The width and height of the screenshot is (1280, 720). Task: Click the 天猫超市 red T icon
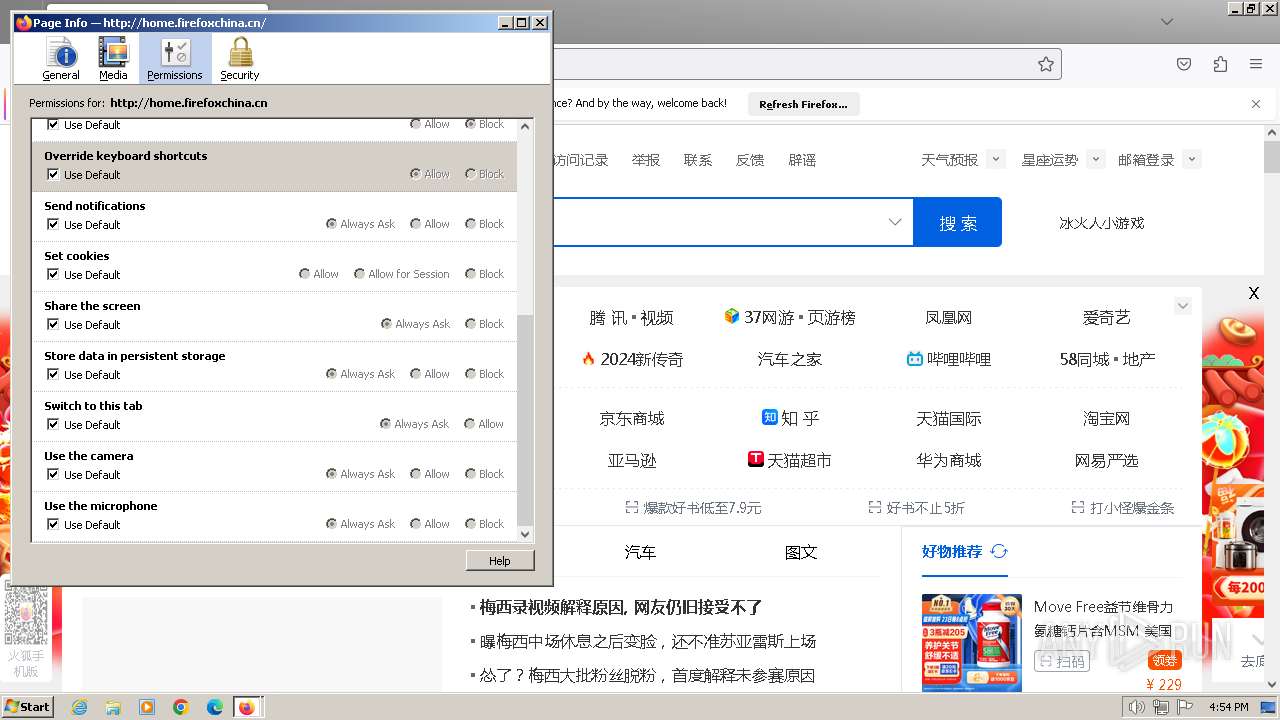756,459
